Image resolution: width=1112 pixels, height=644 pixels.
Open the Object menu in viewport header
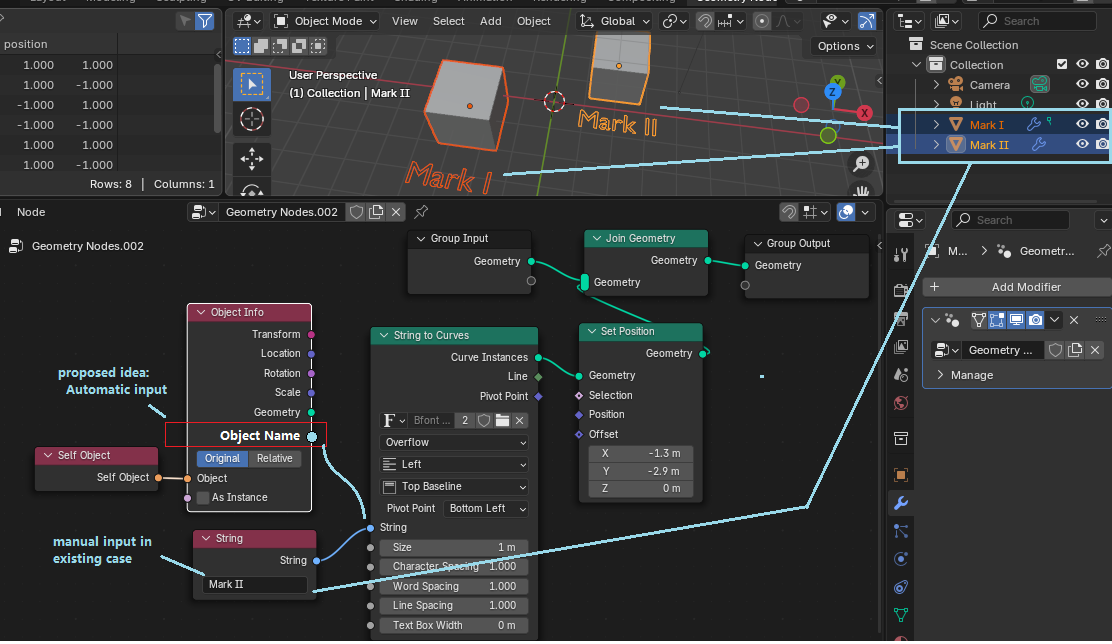click(534, 21)
